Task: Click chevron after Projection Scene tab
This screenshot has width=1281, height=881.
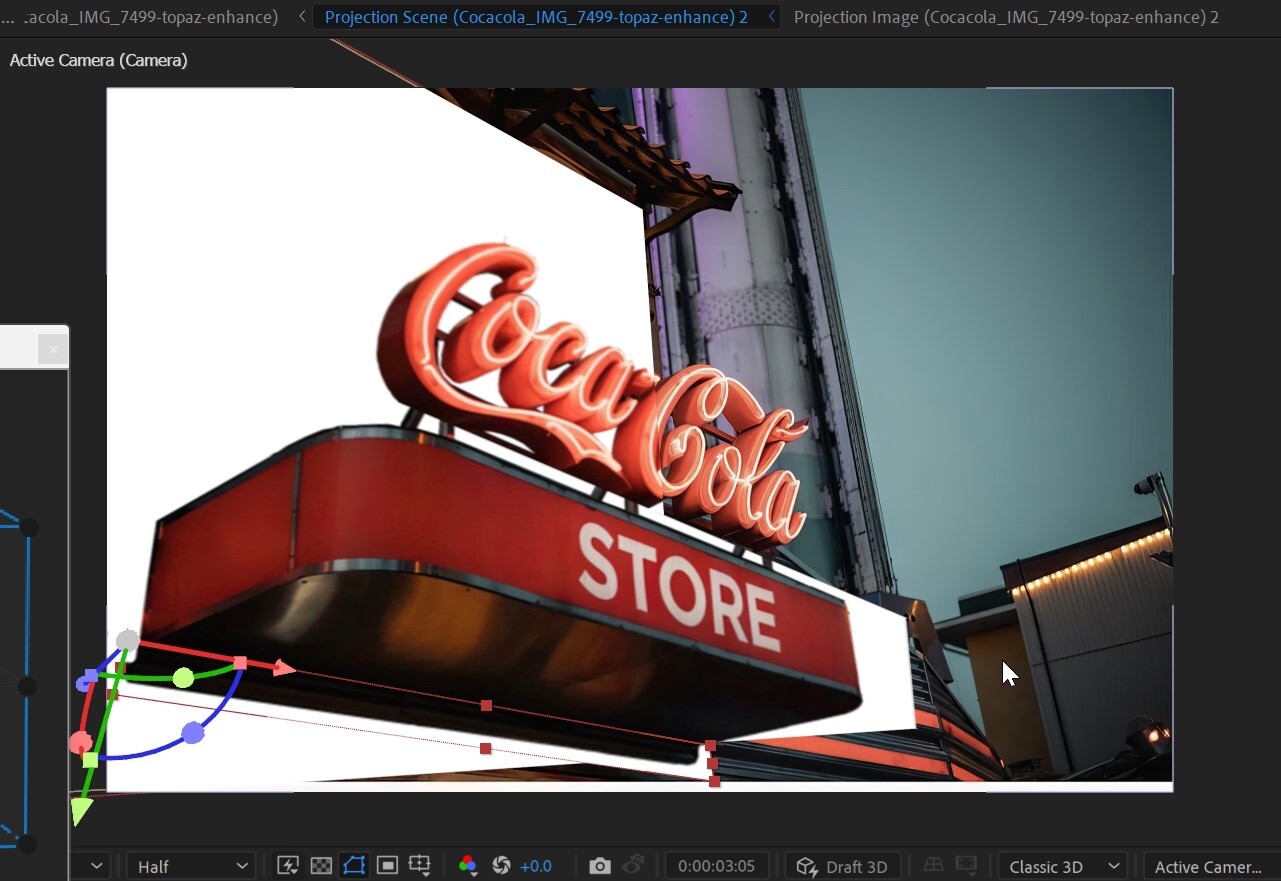Action: [x=771, y=17]
